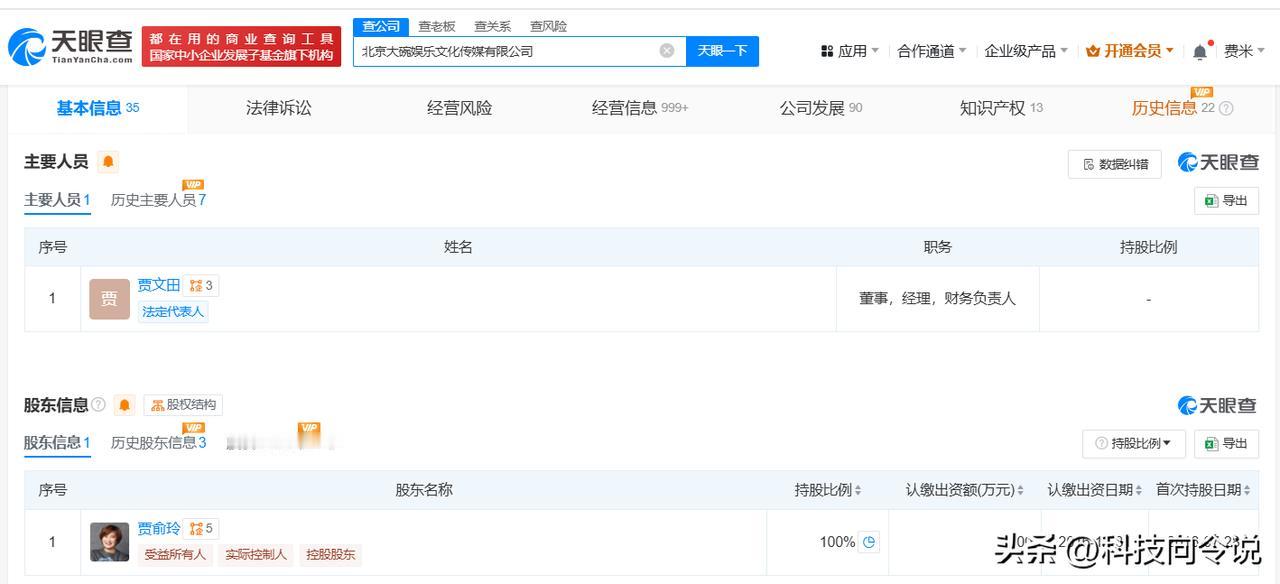
Task: Sort by 首次持股日期 column header
Action: tap(1204, 490)
